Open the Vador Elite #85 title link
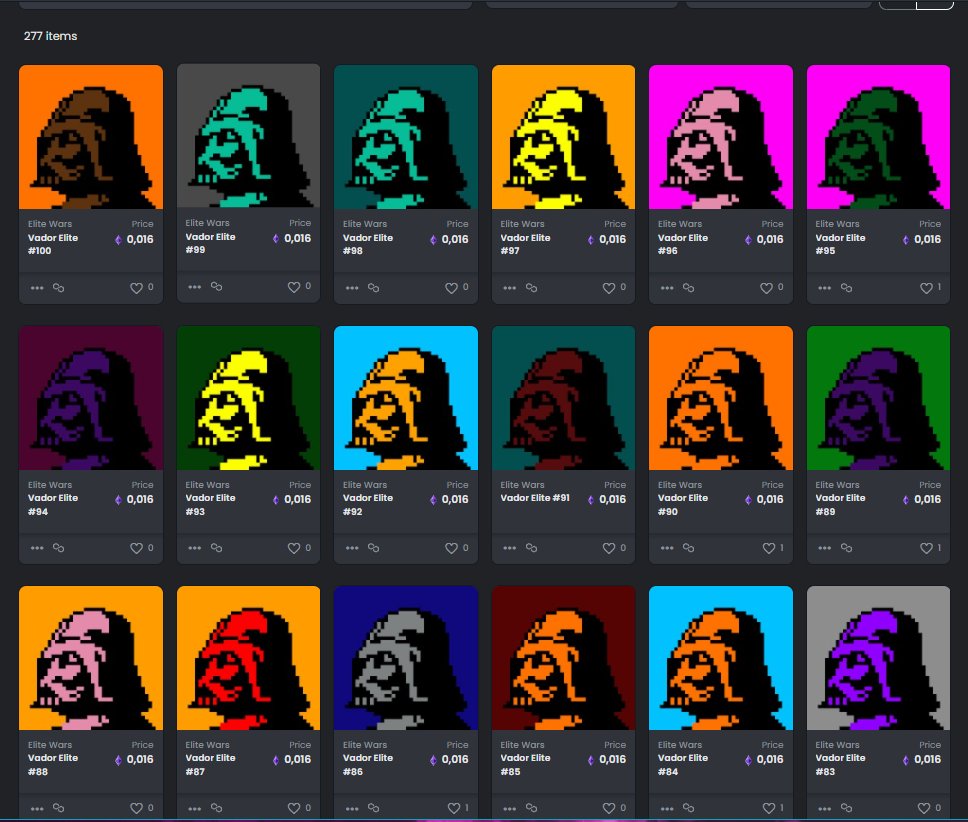Viewport: 968px width, 822px height. (525, 764)
